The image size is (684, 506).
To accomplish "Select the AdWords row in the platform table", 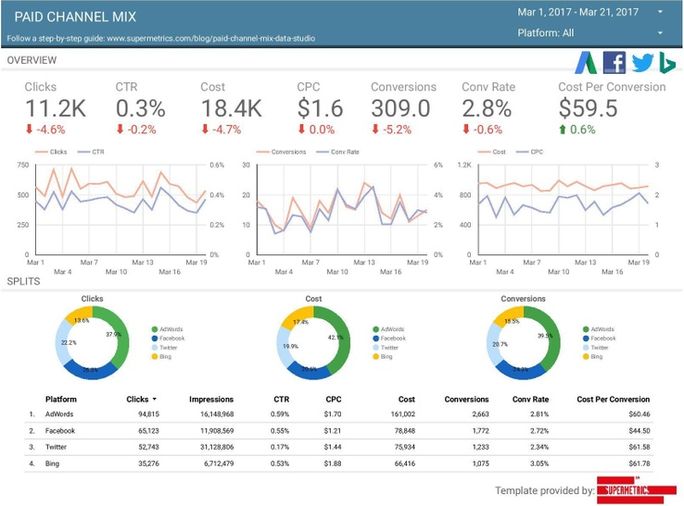I will point(60,413).
